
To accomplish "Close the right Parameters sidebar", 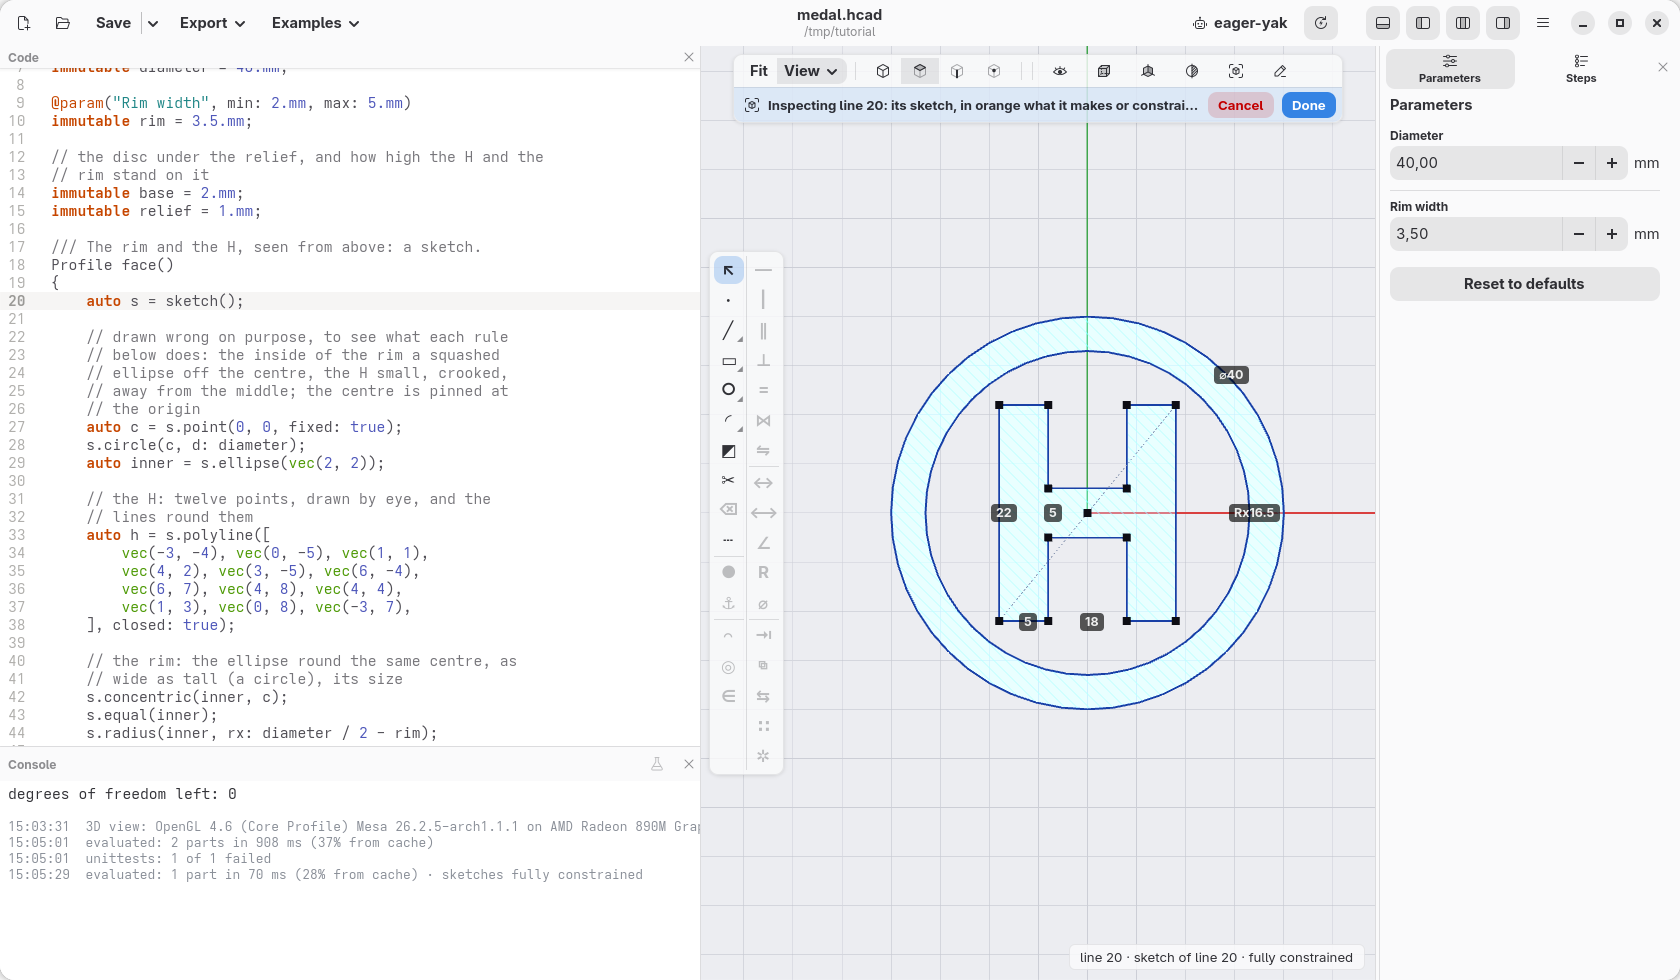I will pos(1663,67).
